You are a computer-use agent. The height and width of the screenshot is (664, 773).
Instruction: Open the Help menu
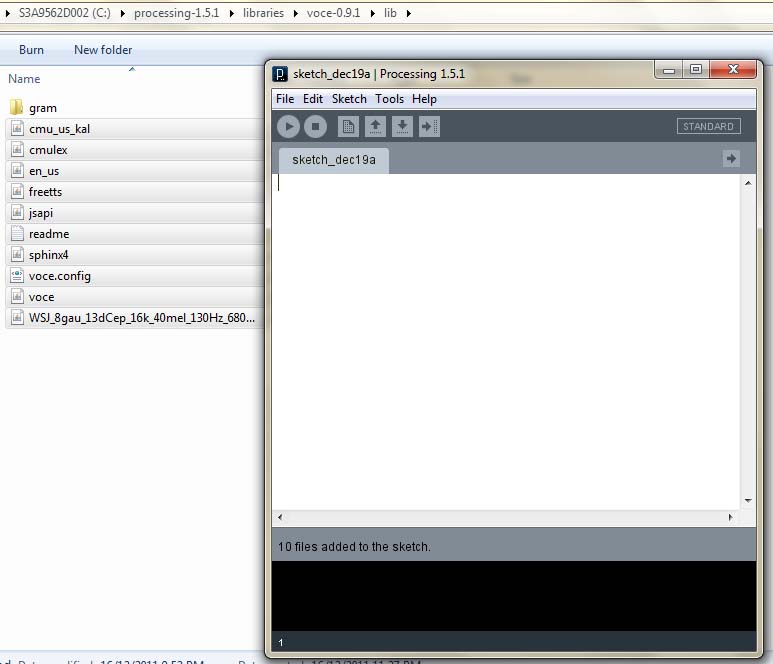pos(424,99)
